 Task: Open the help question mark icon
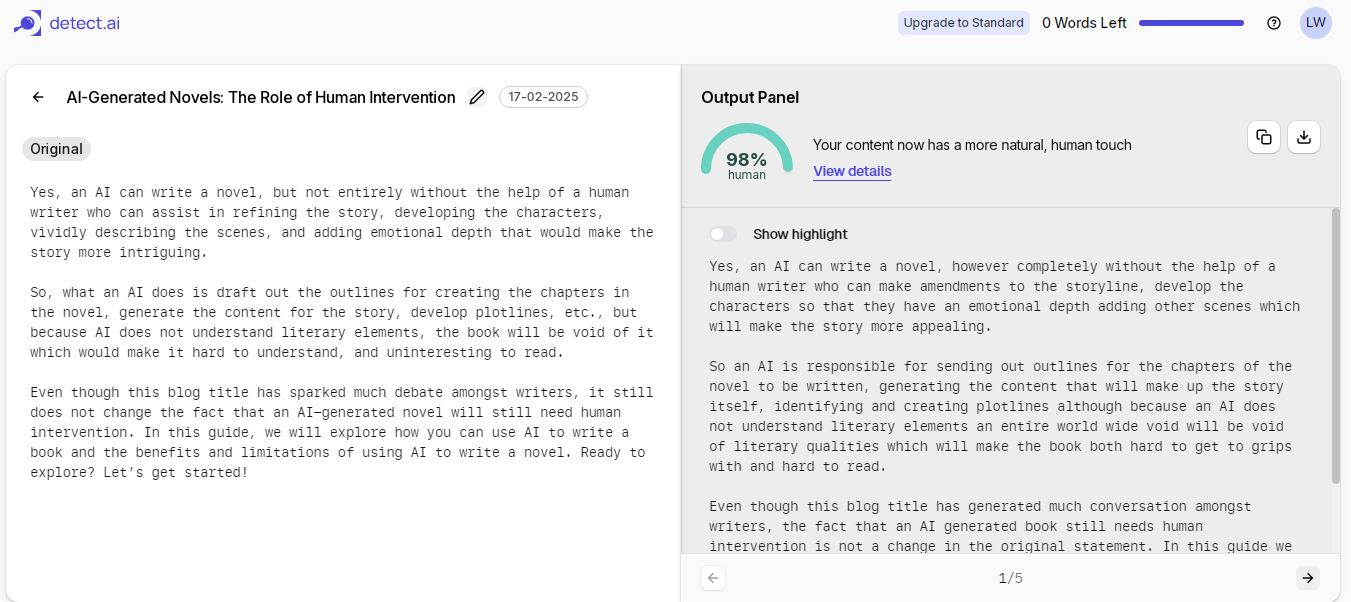1274,23
